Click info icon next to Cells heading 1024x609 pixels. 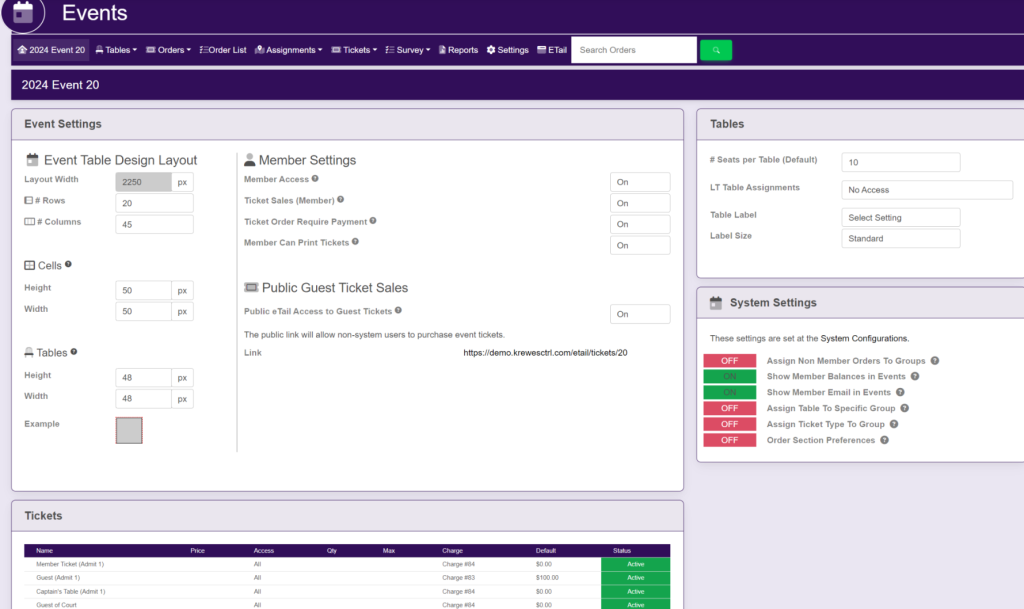click(x=68, y=265)
